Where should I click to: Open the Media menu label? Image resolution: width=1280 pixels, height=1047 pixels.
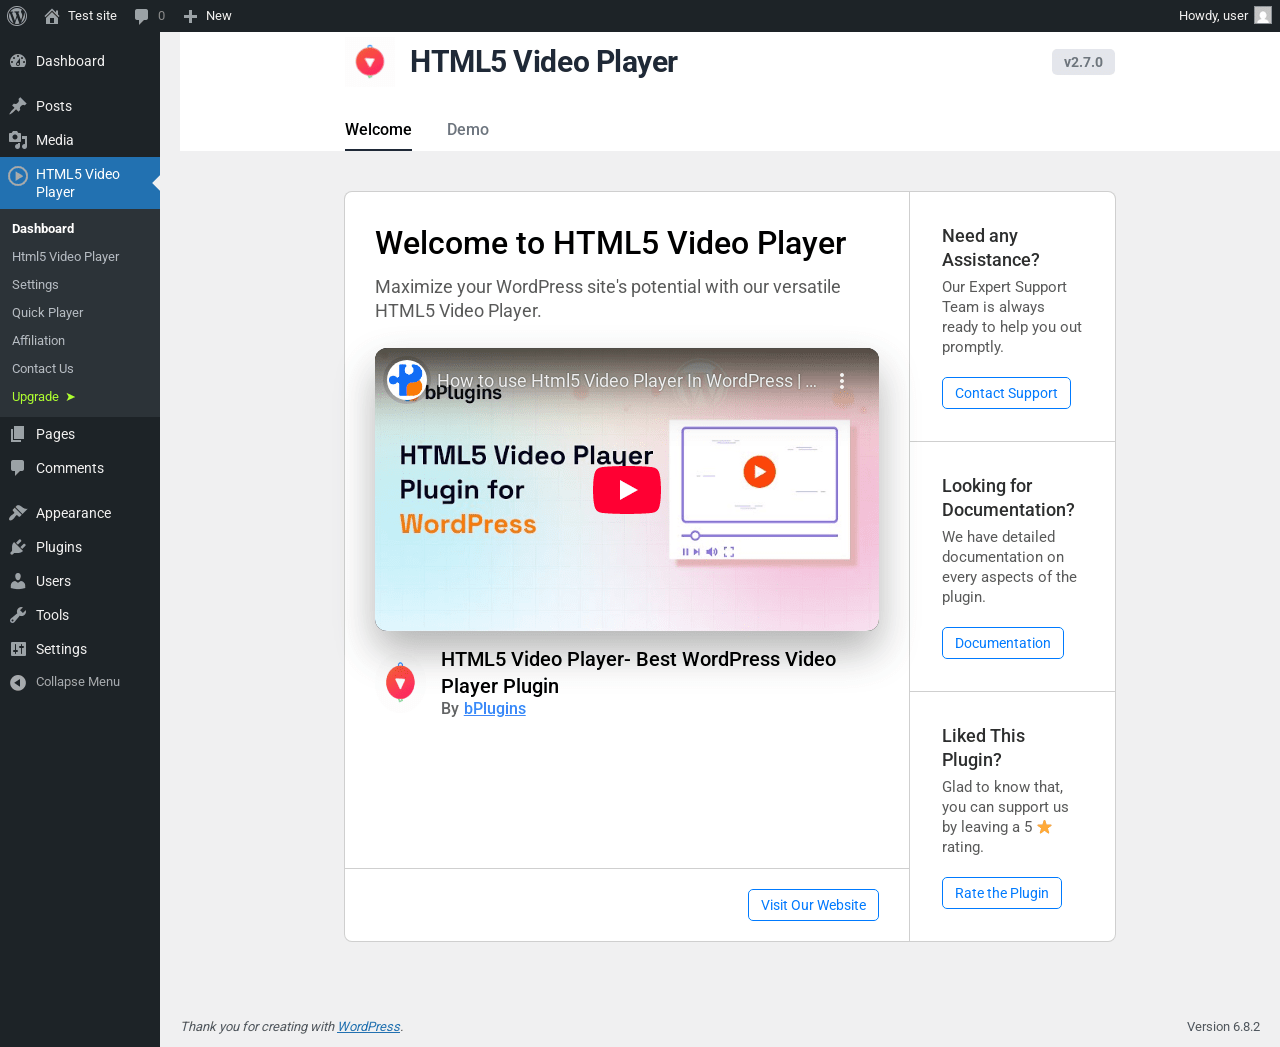[x=55, y=140]
